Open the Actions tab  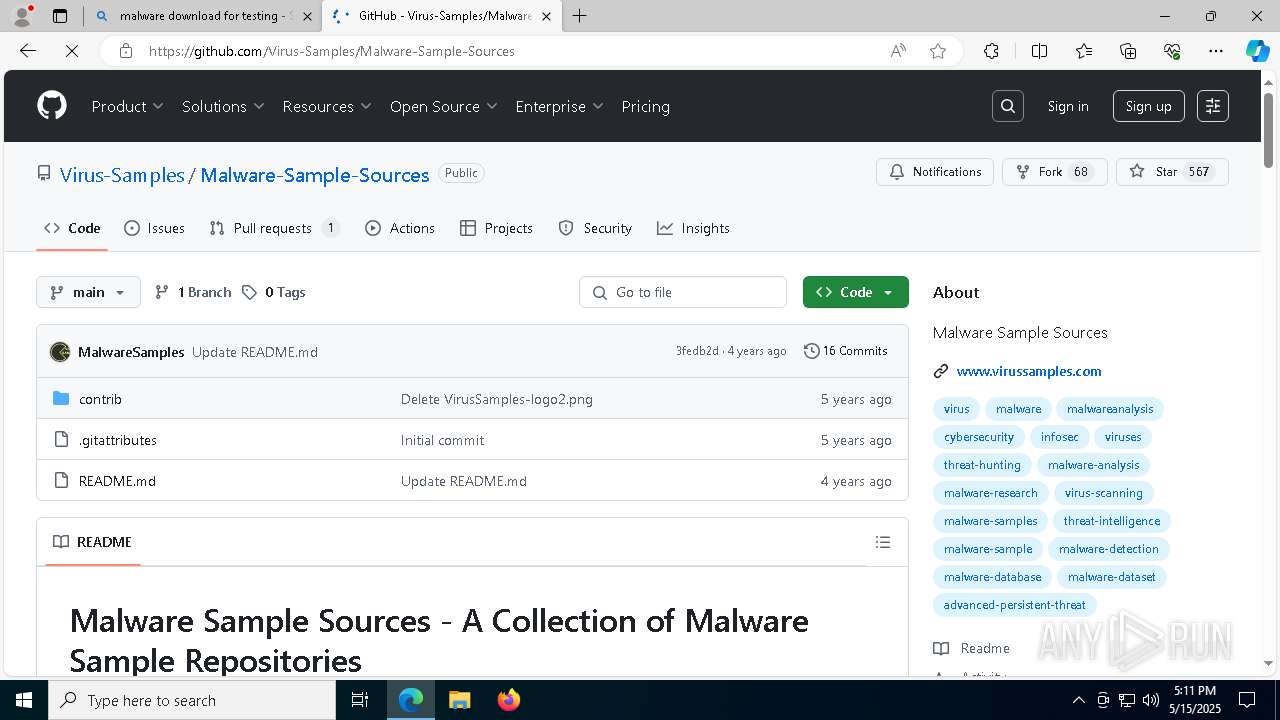click(x=400, y=228)
